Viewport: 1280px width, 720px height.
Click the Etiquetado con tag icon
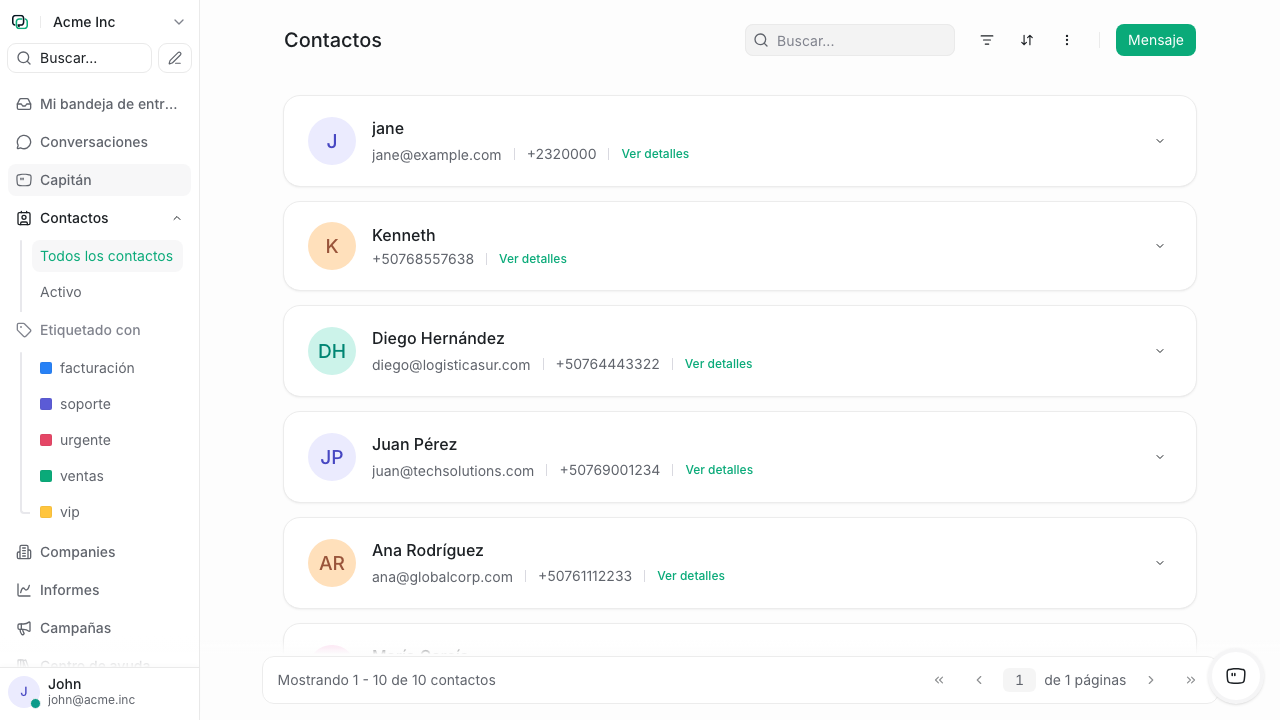pyautogui.click(x=22, y=330)
